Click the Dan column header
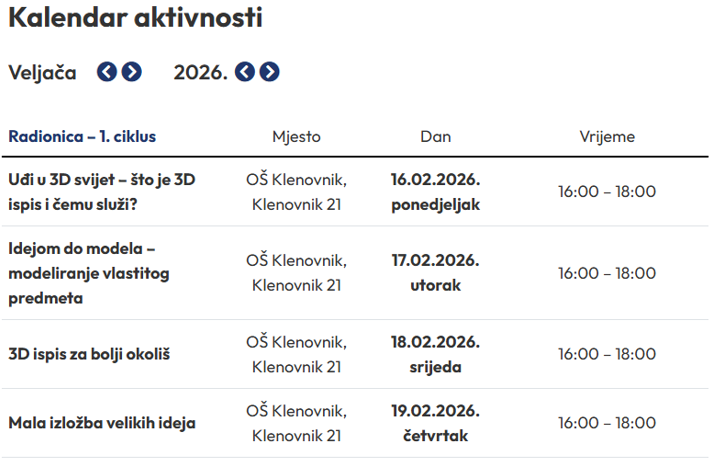 point(435,137)
